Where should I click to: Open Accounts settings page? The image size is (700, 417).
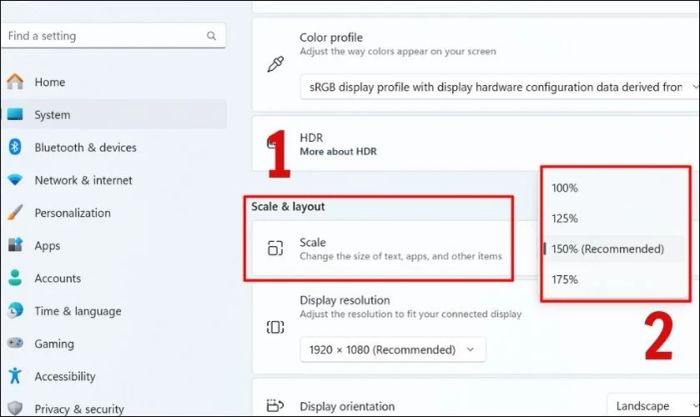[x=114, y=278]
